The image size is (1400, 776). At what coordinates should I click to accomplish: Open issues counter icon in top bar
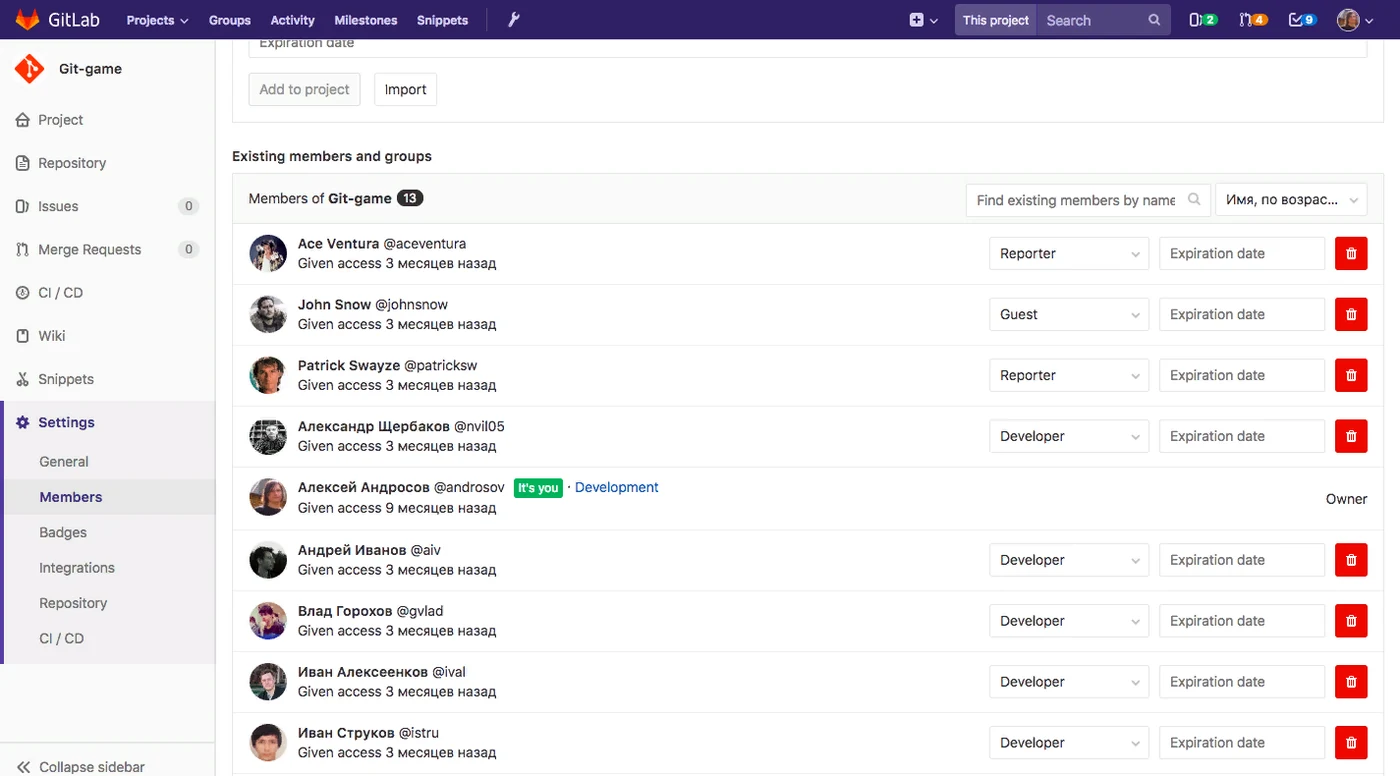pyautogui.click(x=1203, y=20)
